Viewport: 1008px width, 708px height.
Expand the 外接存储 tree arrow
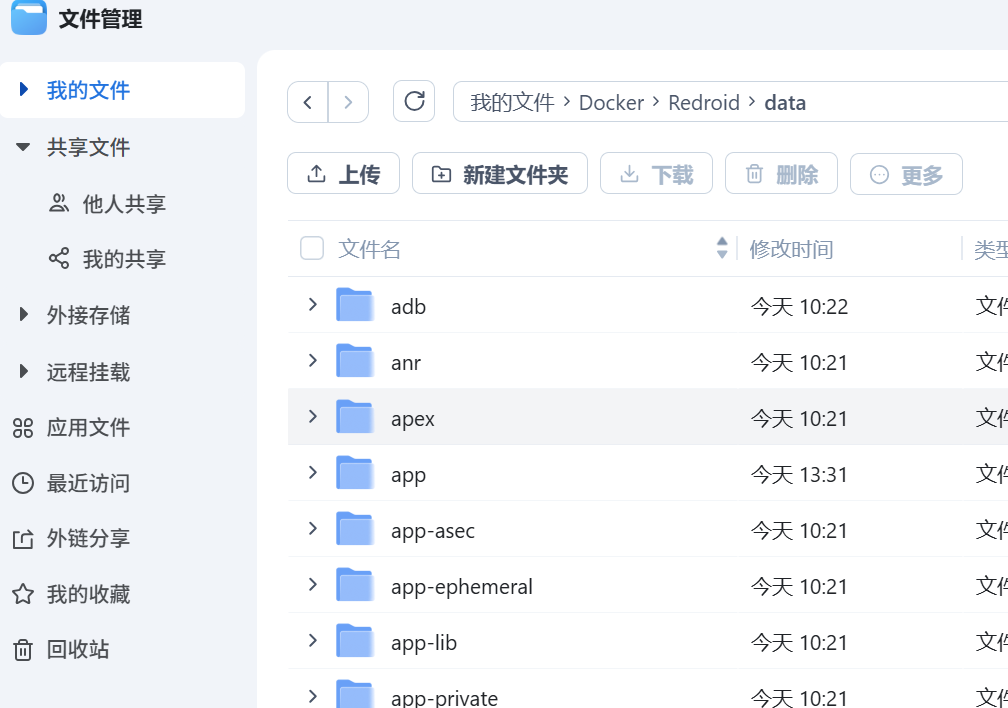pyautogui.click(x=24, y=314)
